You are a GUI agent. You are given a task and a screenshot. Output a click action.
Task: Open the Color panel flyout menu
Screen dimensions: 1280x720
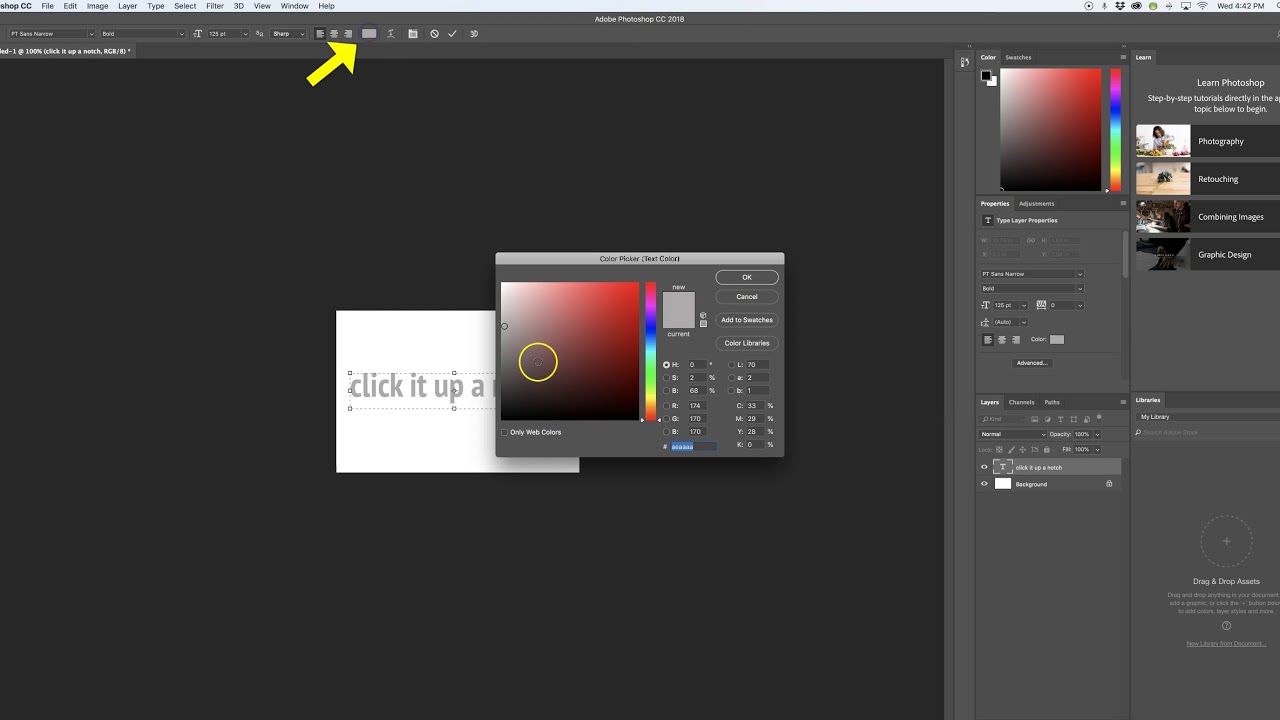1123,57
